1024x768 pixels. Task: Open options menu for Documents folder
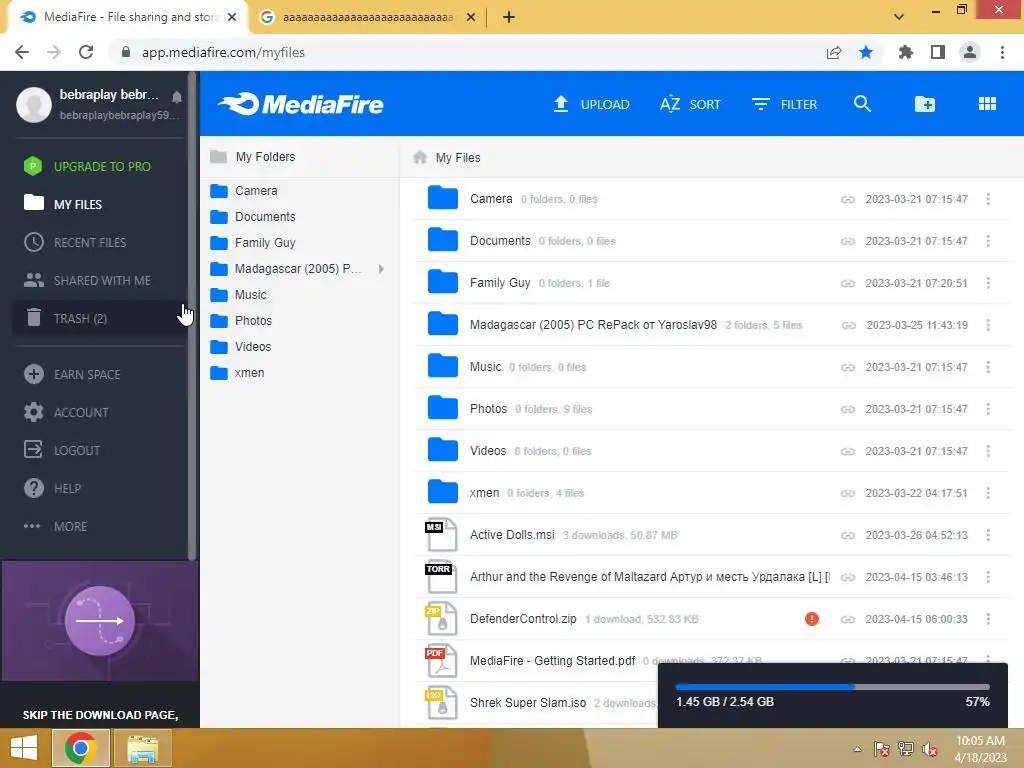[x=988, y=241]
